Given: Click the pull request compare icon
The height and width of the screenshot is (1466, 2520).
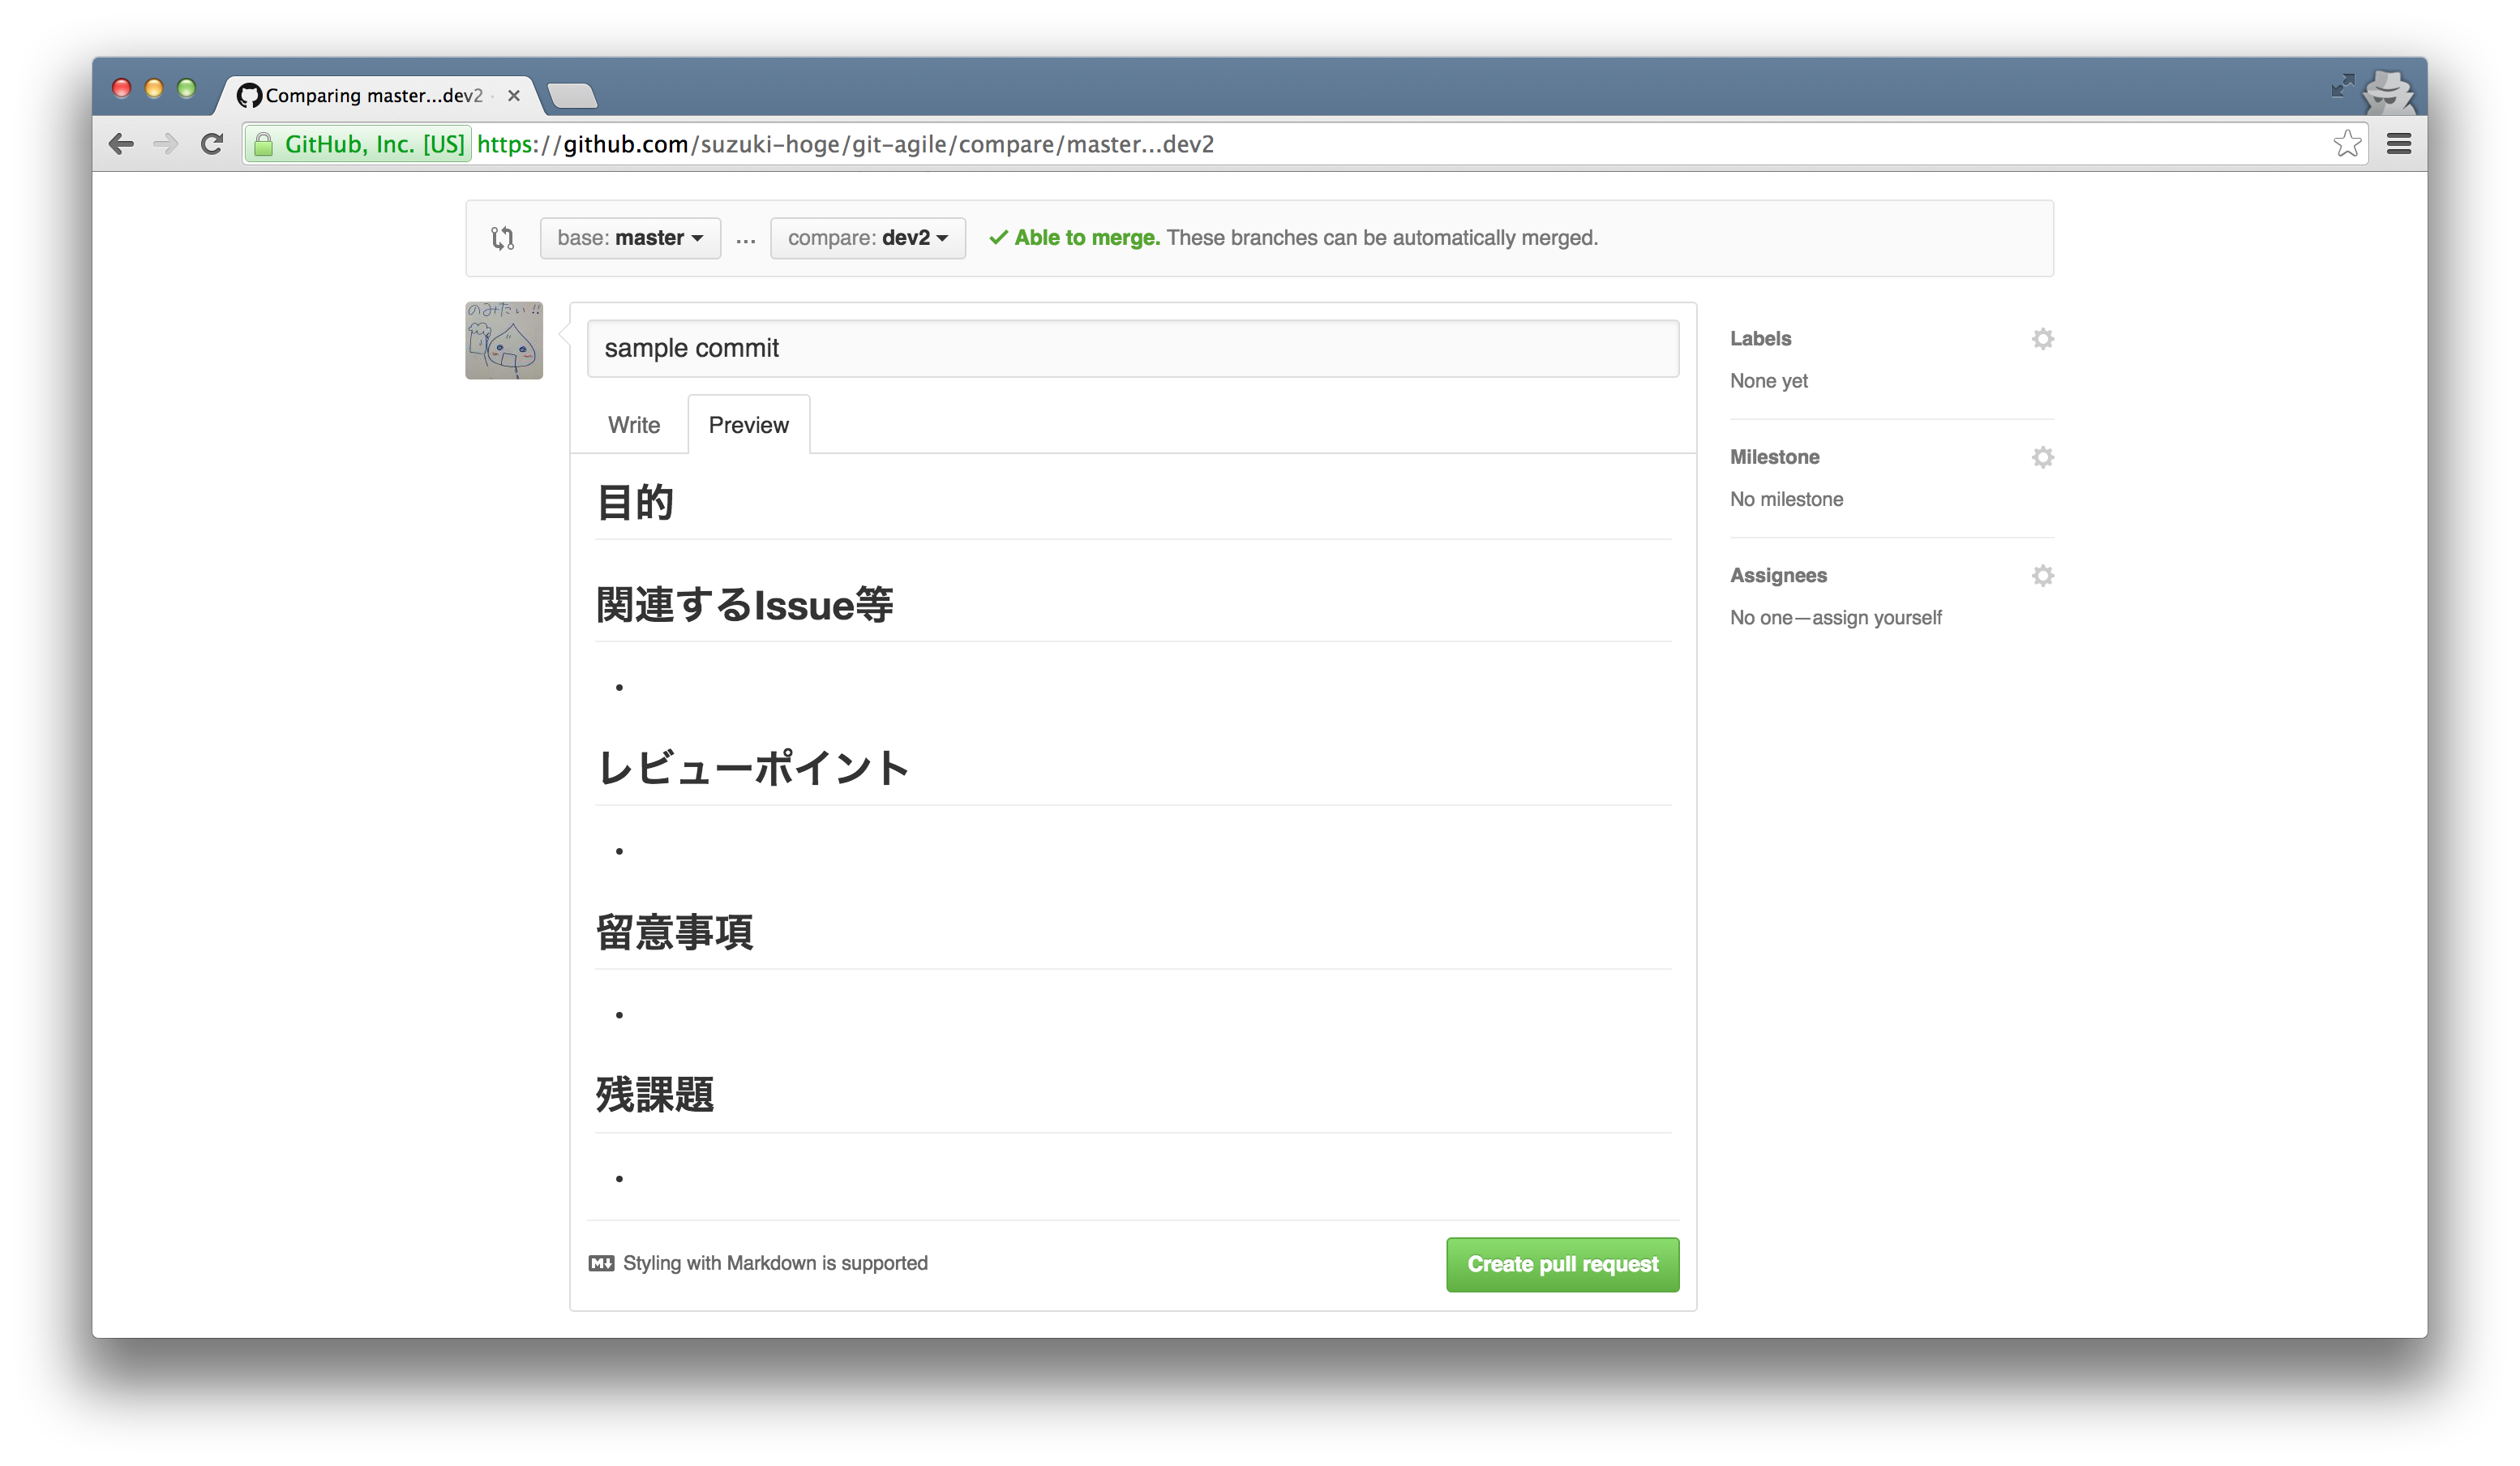Looking at the screenshot, I should coord(503,238).
